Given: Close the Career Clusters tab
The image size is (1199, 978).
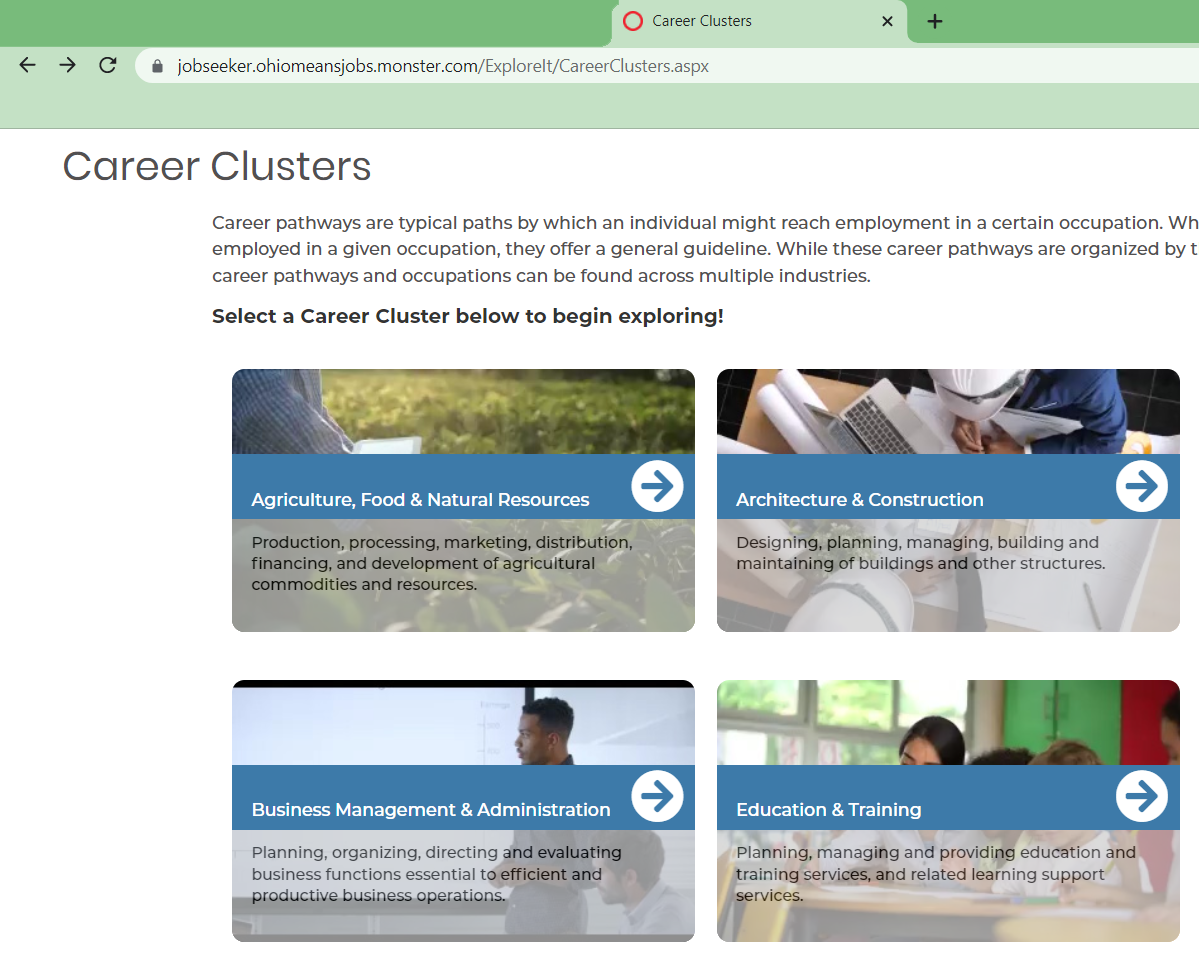Looking at the screenshot, I should coord(887,20).
